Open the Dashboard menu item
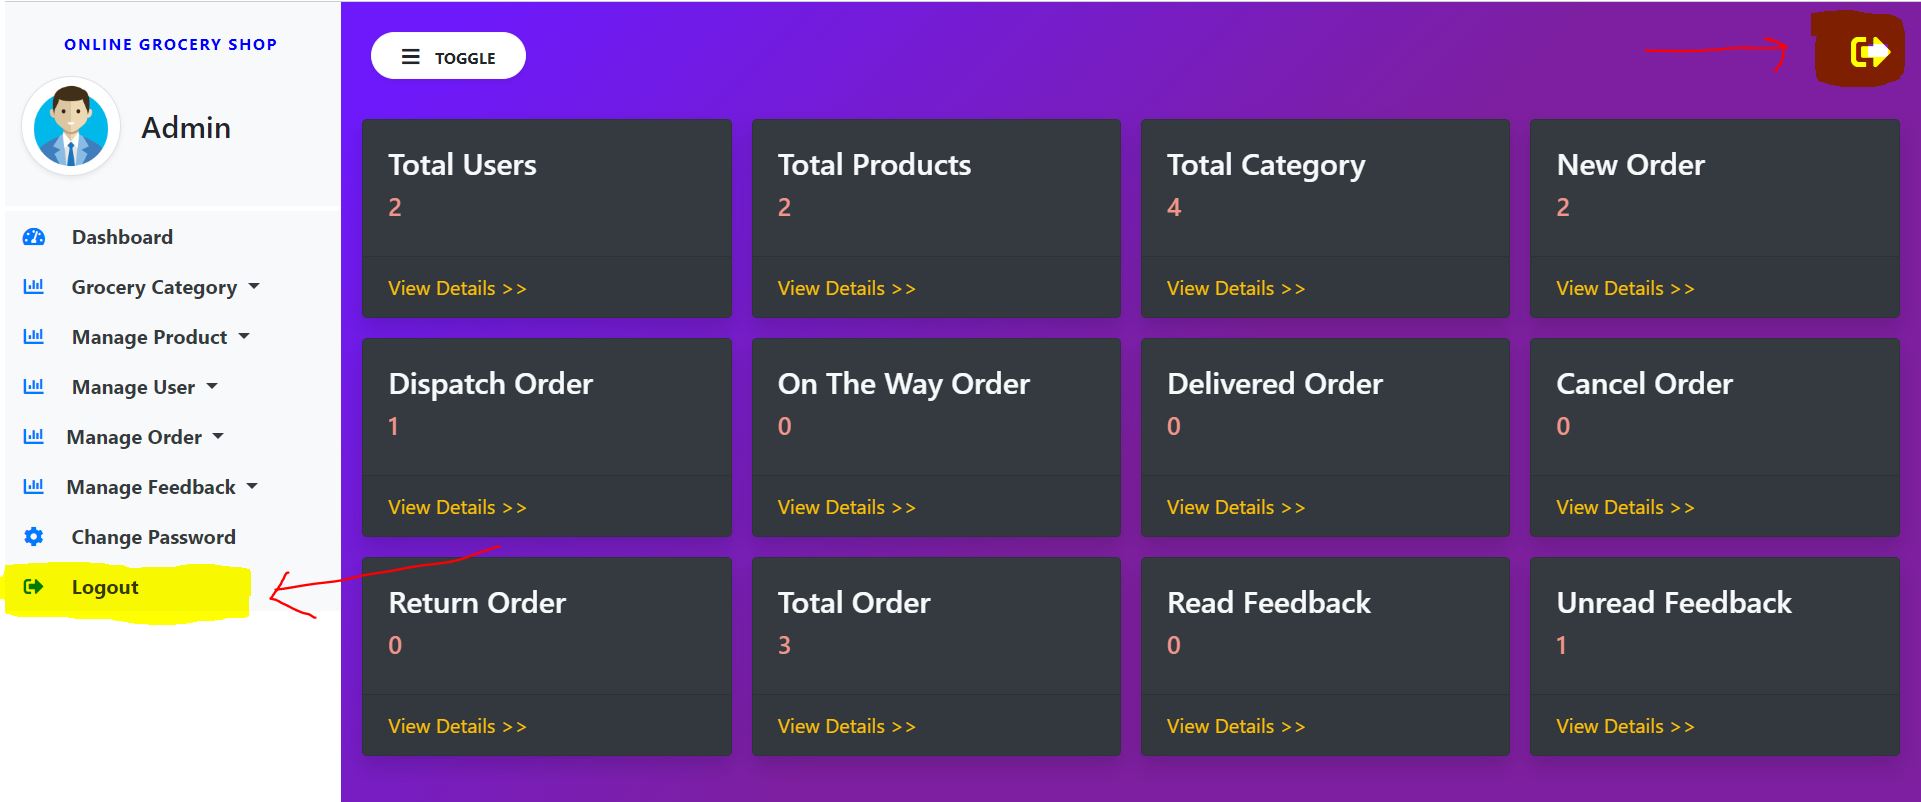 click(x=122, y=237)
